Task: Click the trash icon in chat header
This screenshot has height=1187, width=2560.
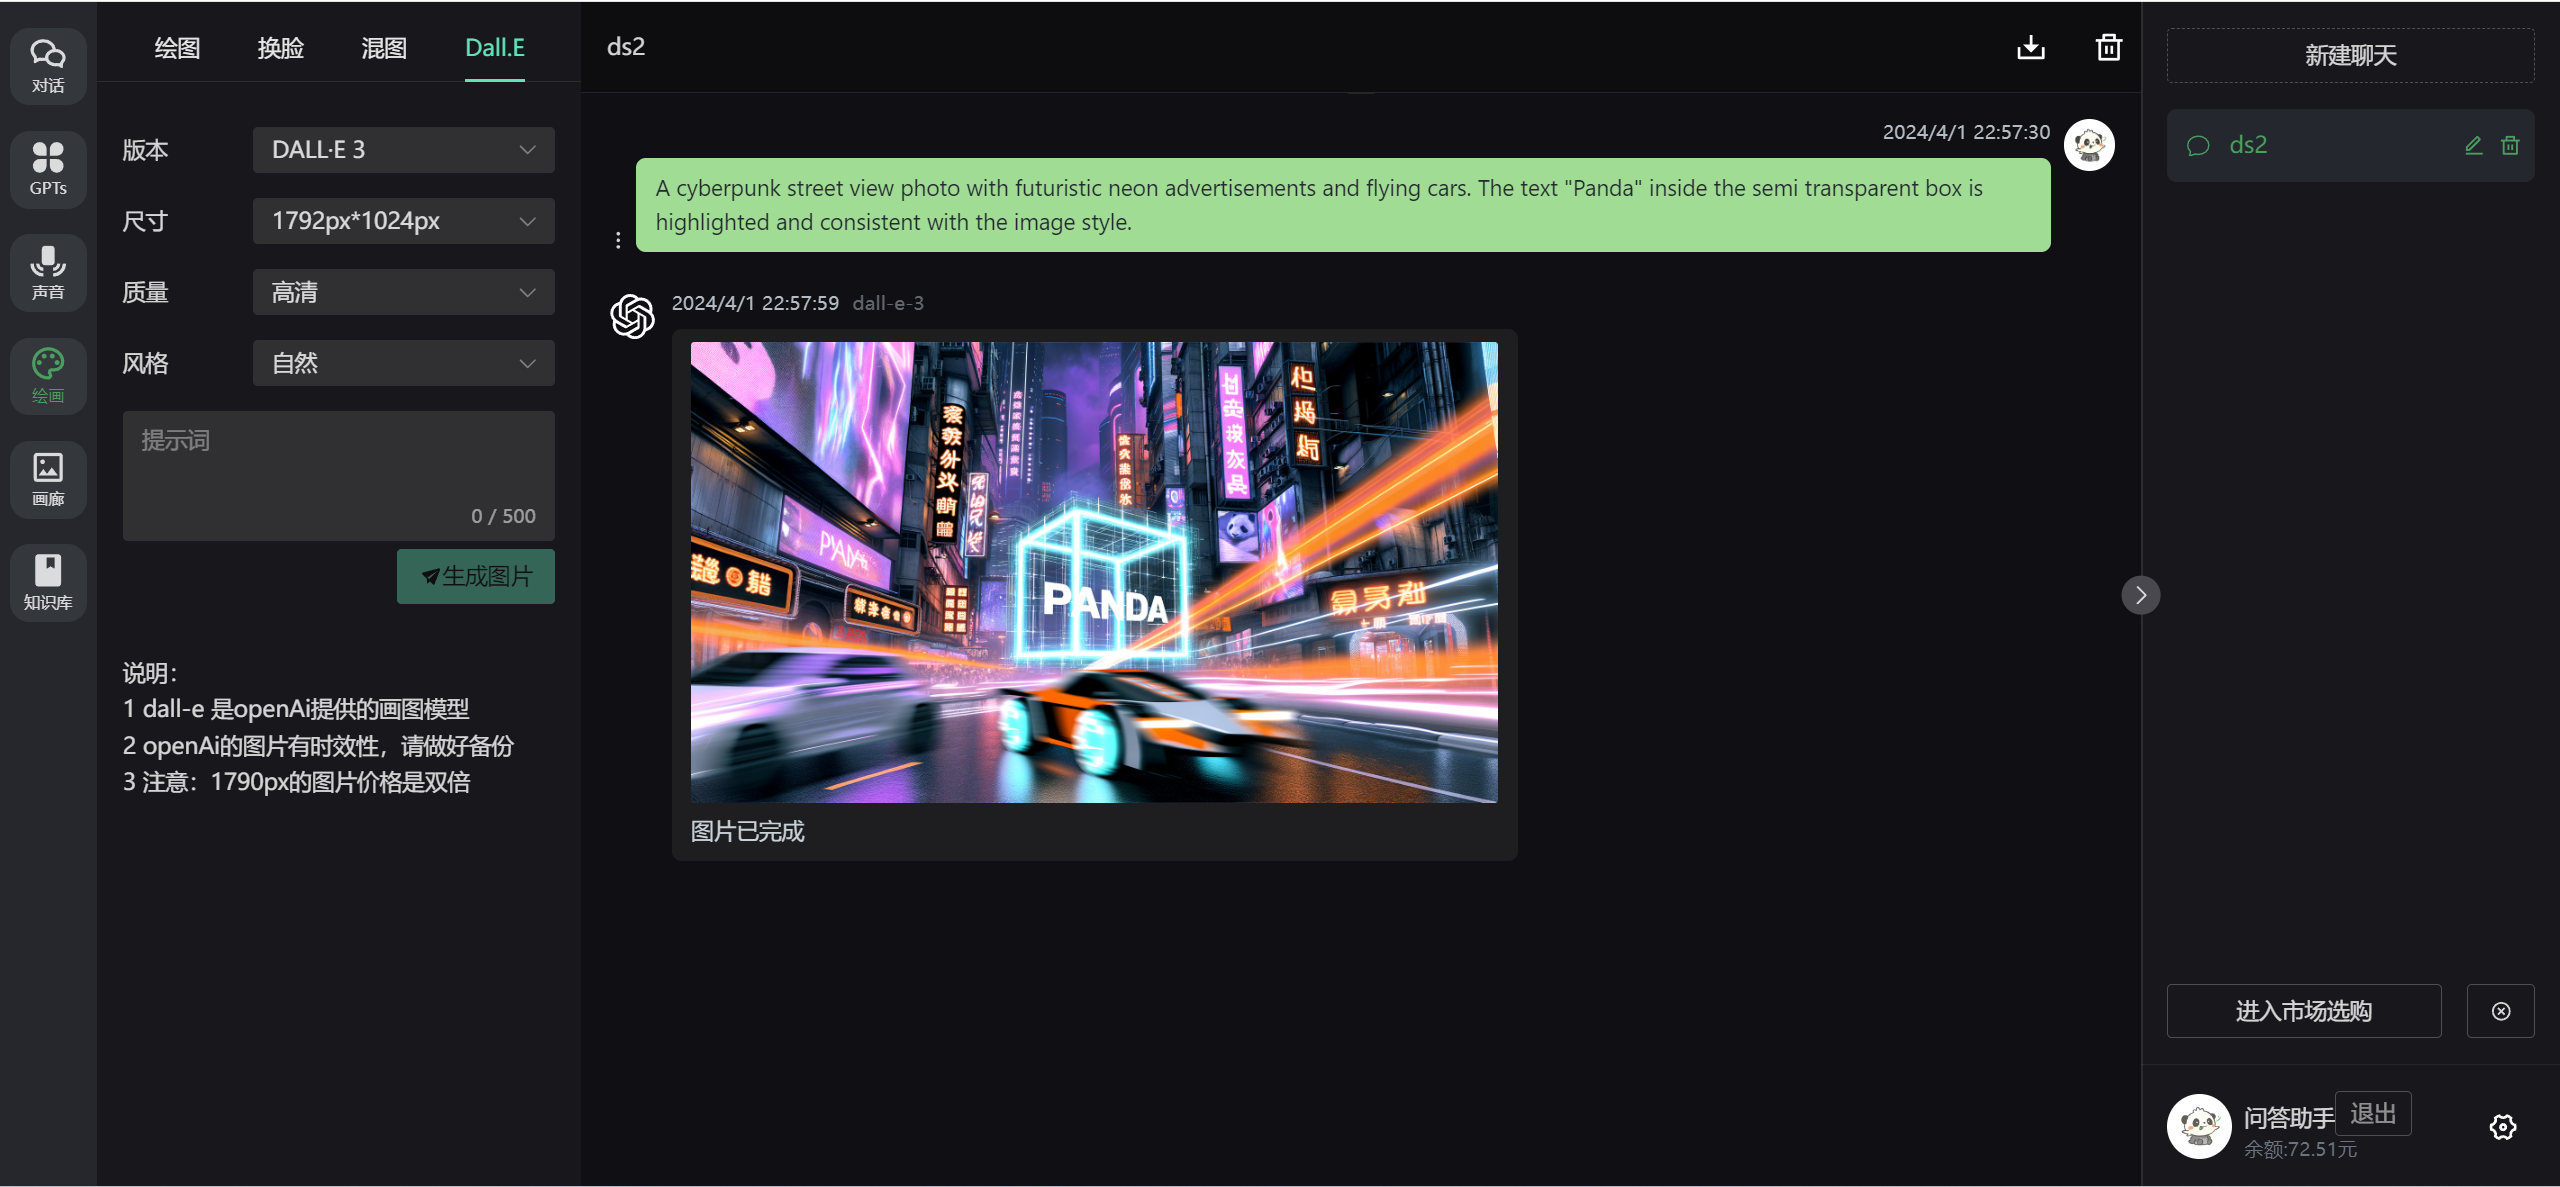Action: [2109, 47]
